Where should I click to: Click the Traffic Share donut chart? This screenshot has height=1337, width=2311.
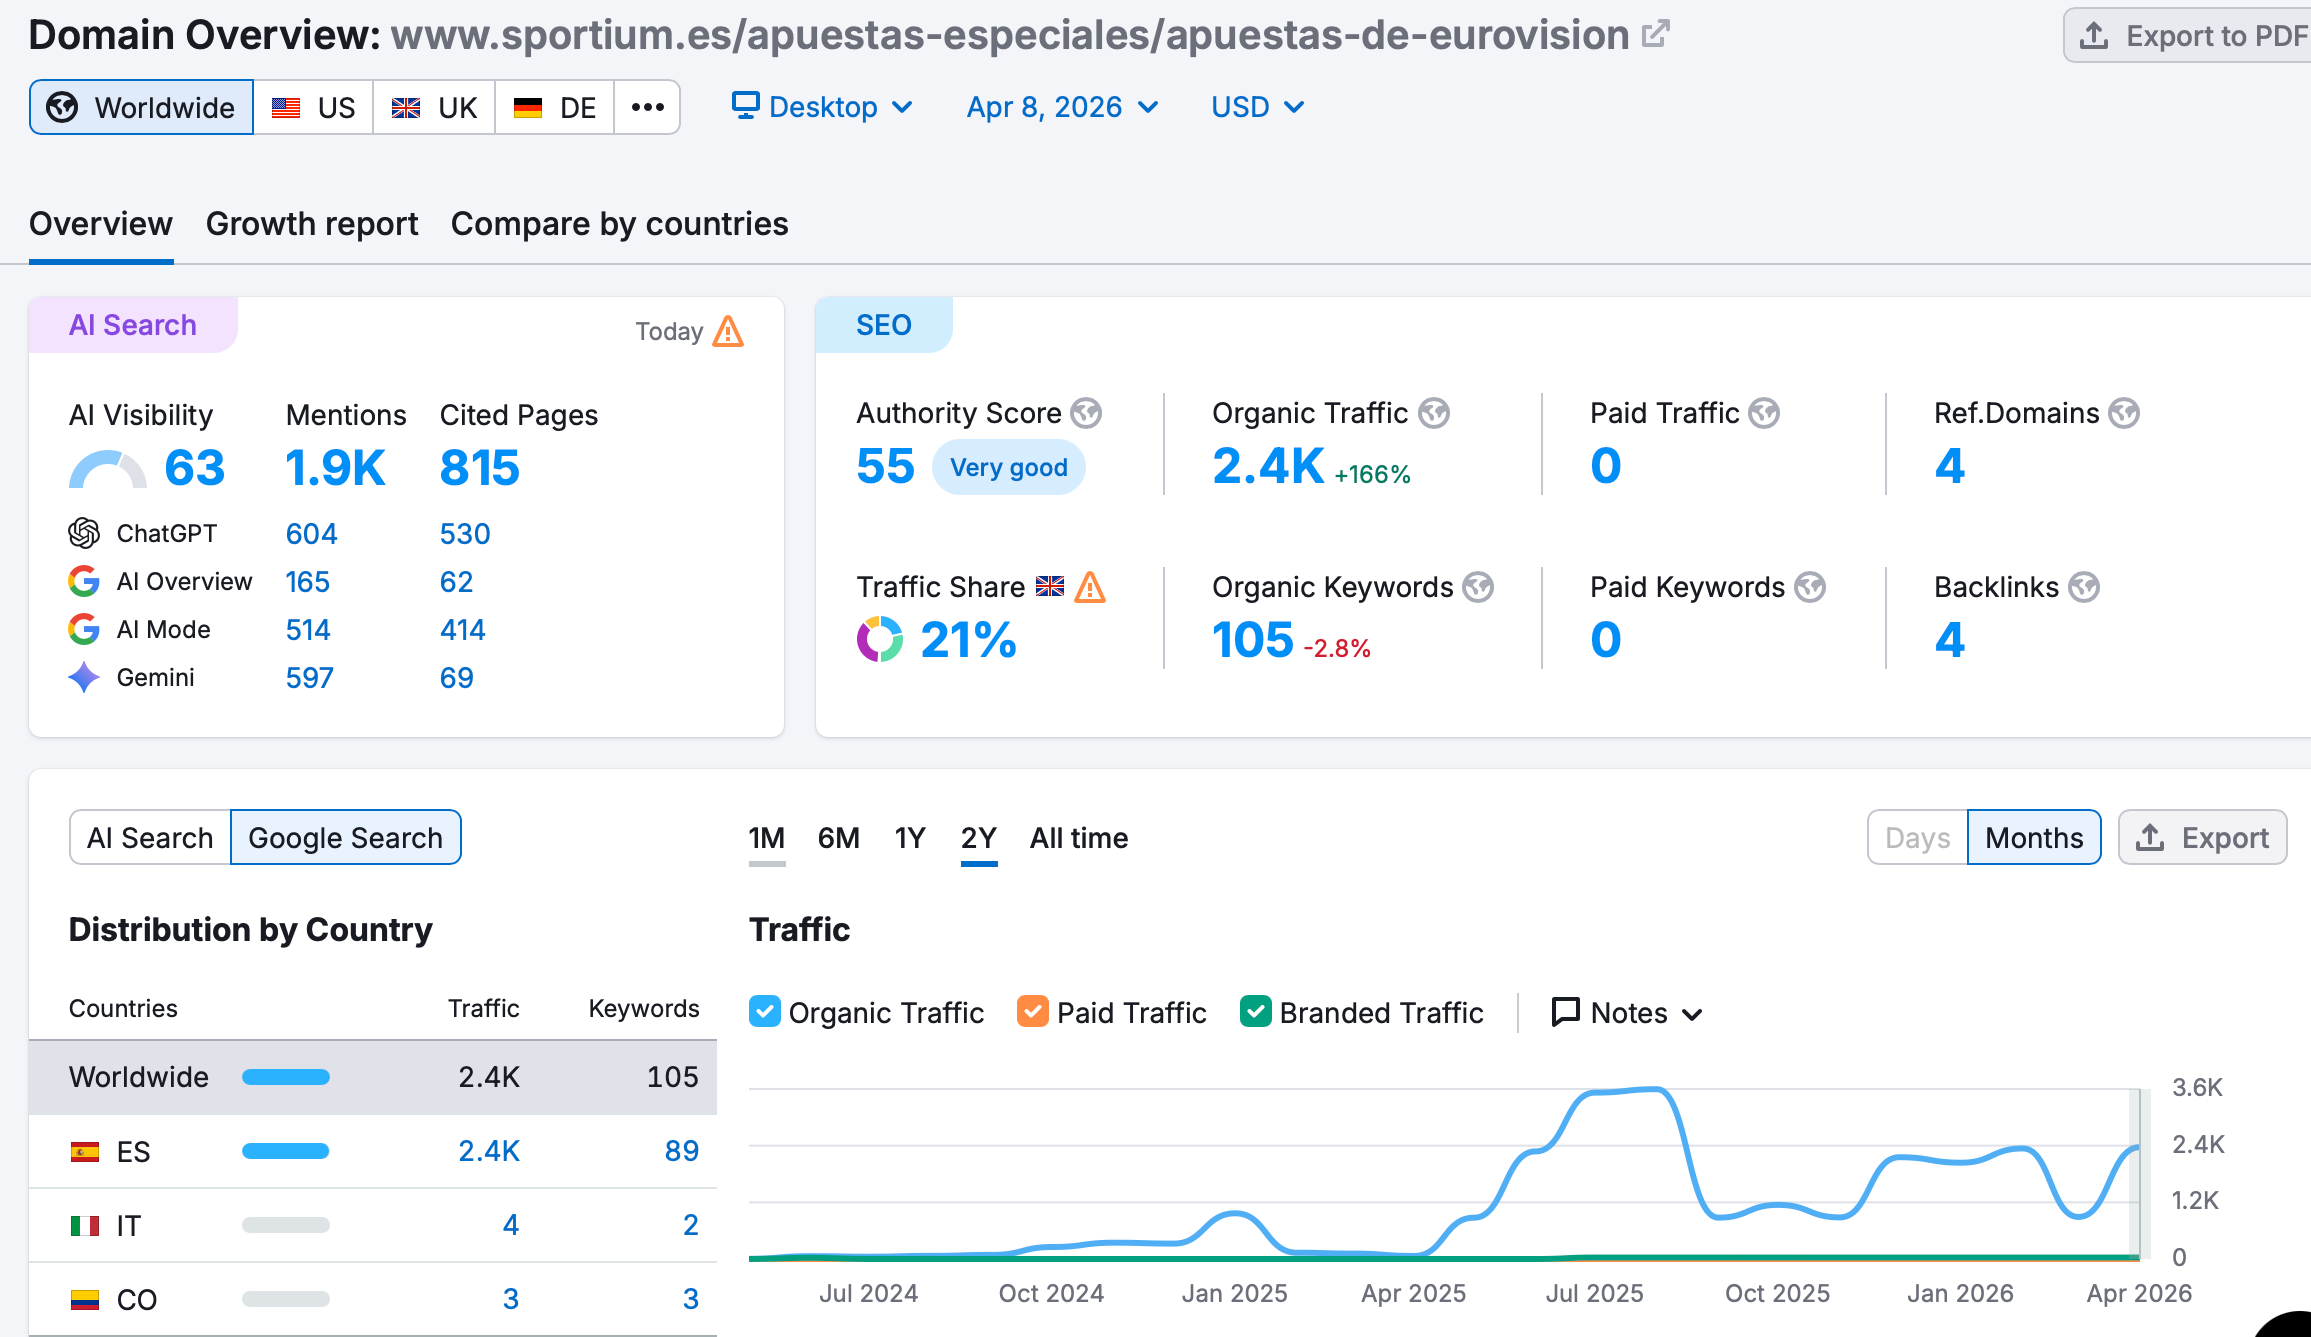[x=880, y=639]
